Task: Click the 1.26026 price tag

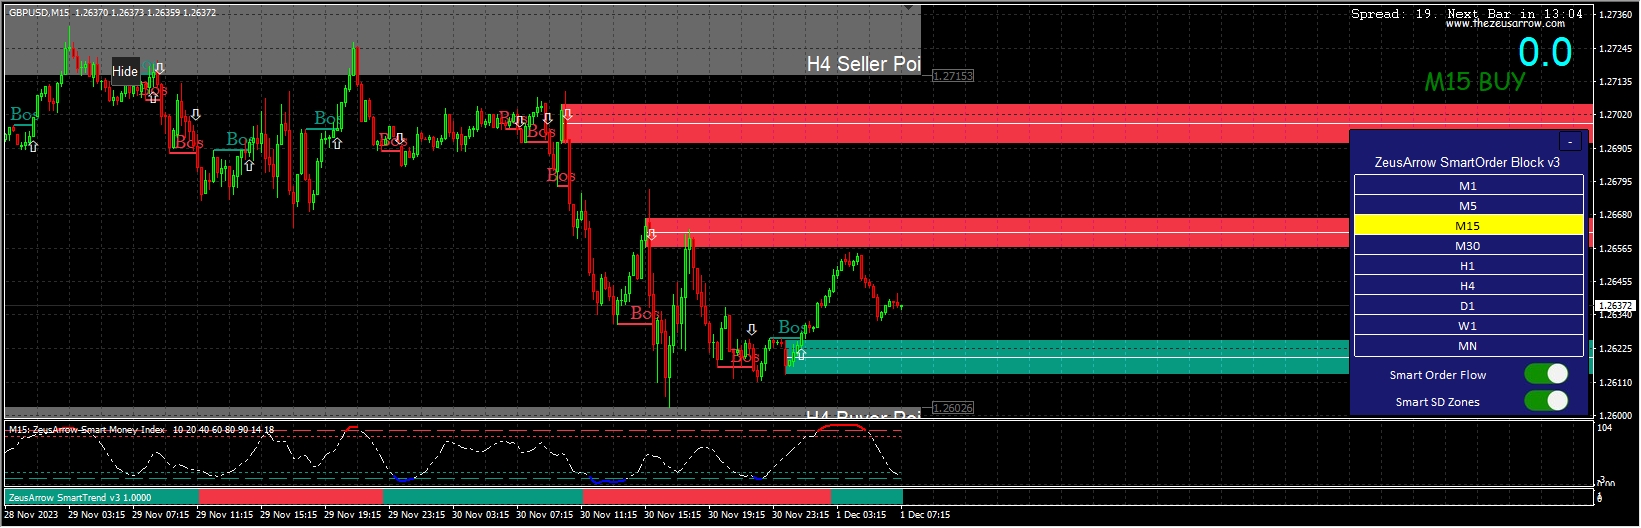Action: coord(952,408)
